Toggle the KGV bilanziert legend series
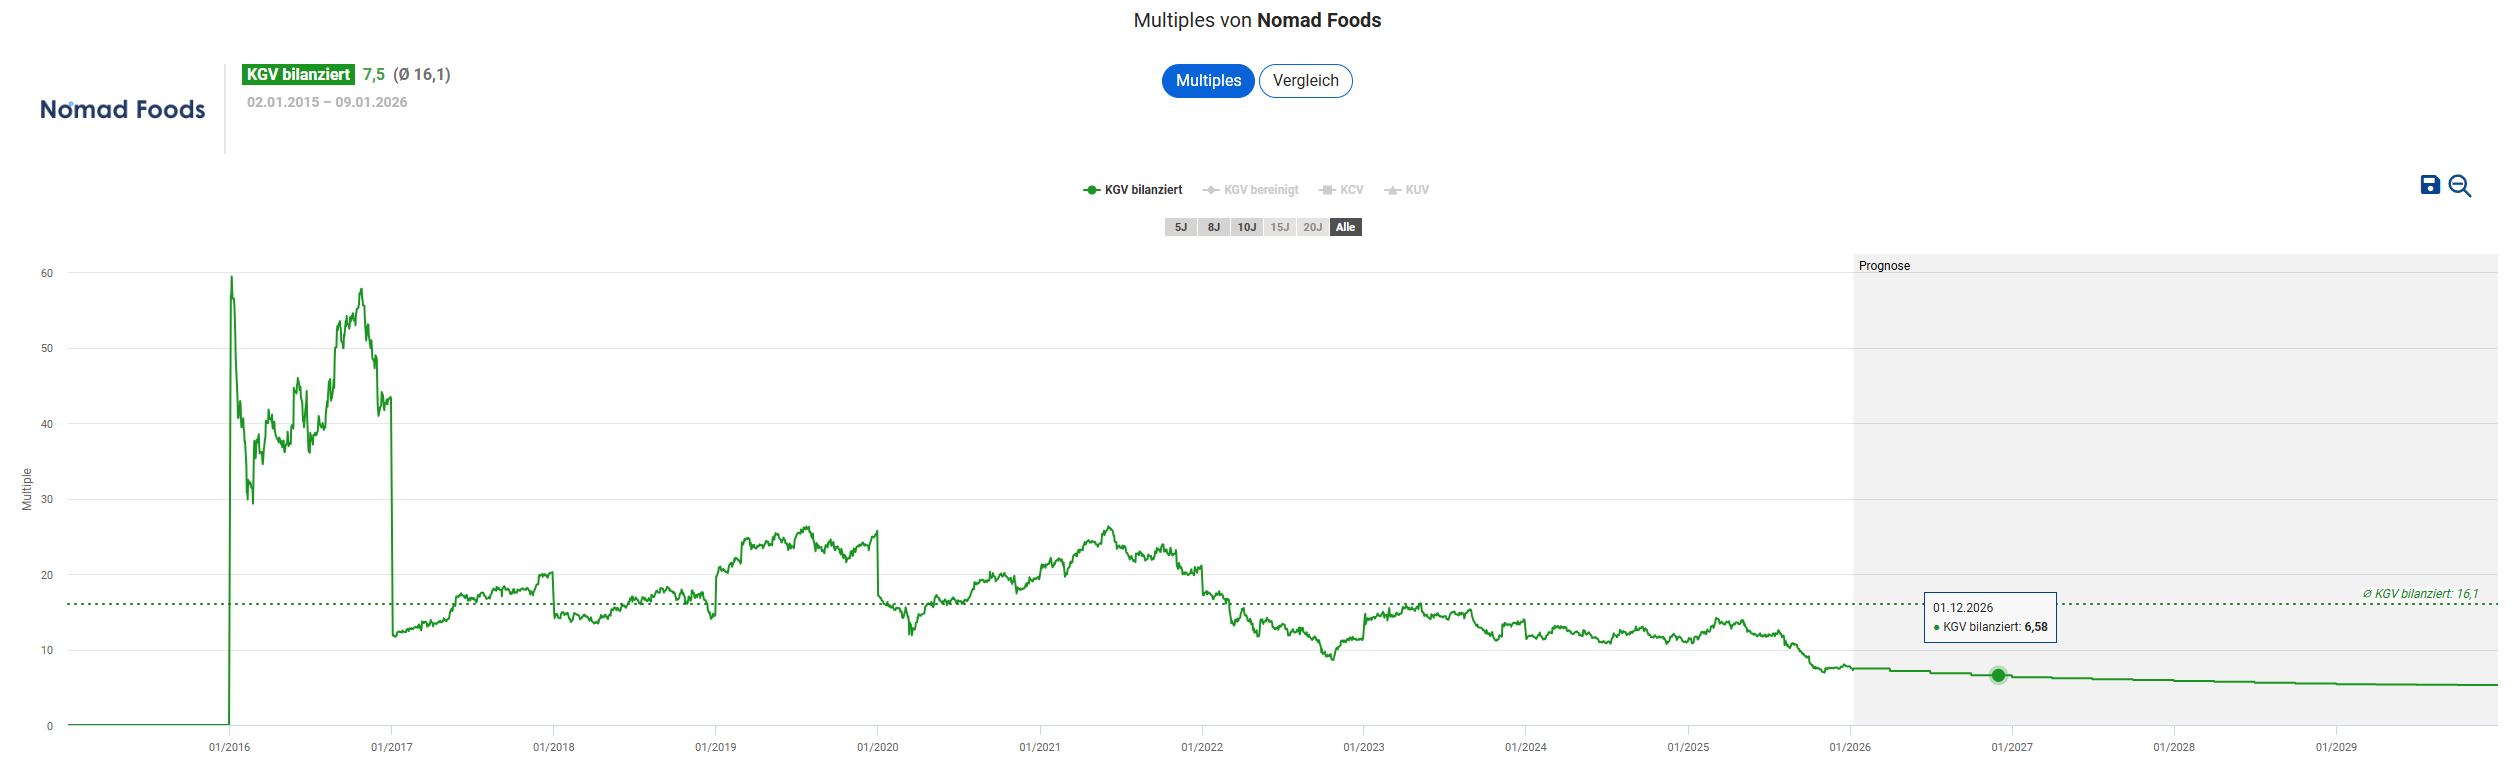This screenshot has width=2520, height=767. pos(1133,190)
